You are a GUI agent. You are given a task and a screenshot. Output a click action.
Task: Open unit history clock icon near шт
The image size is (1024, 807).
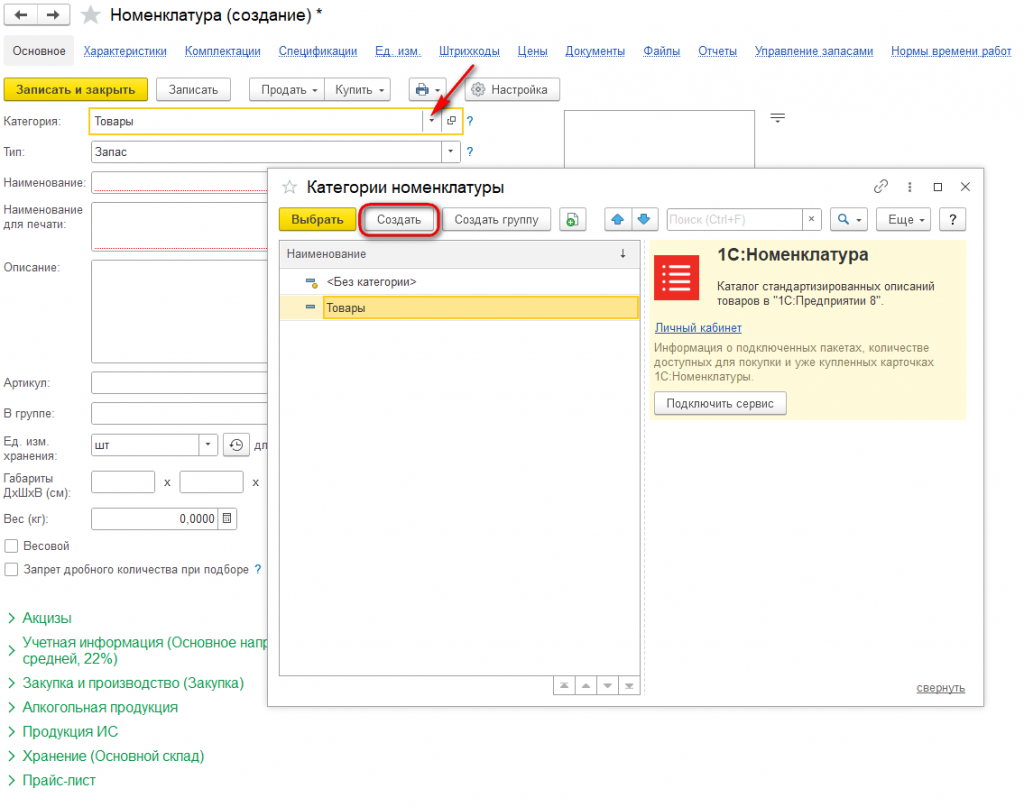pos(236,445)
